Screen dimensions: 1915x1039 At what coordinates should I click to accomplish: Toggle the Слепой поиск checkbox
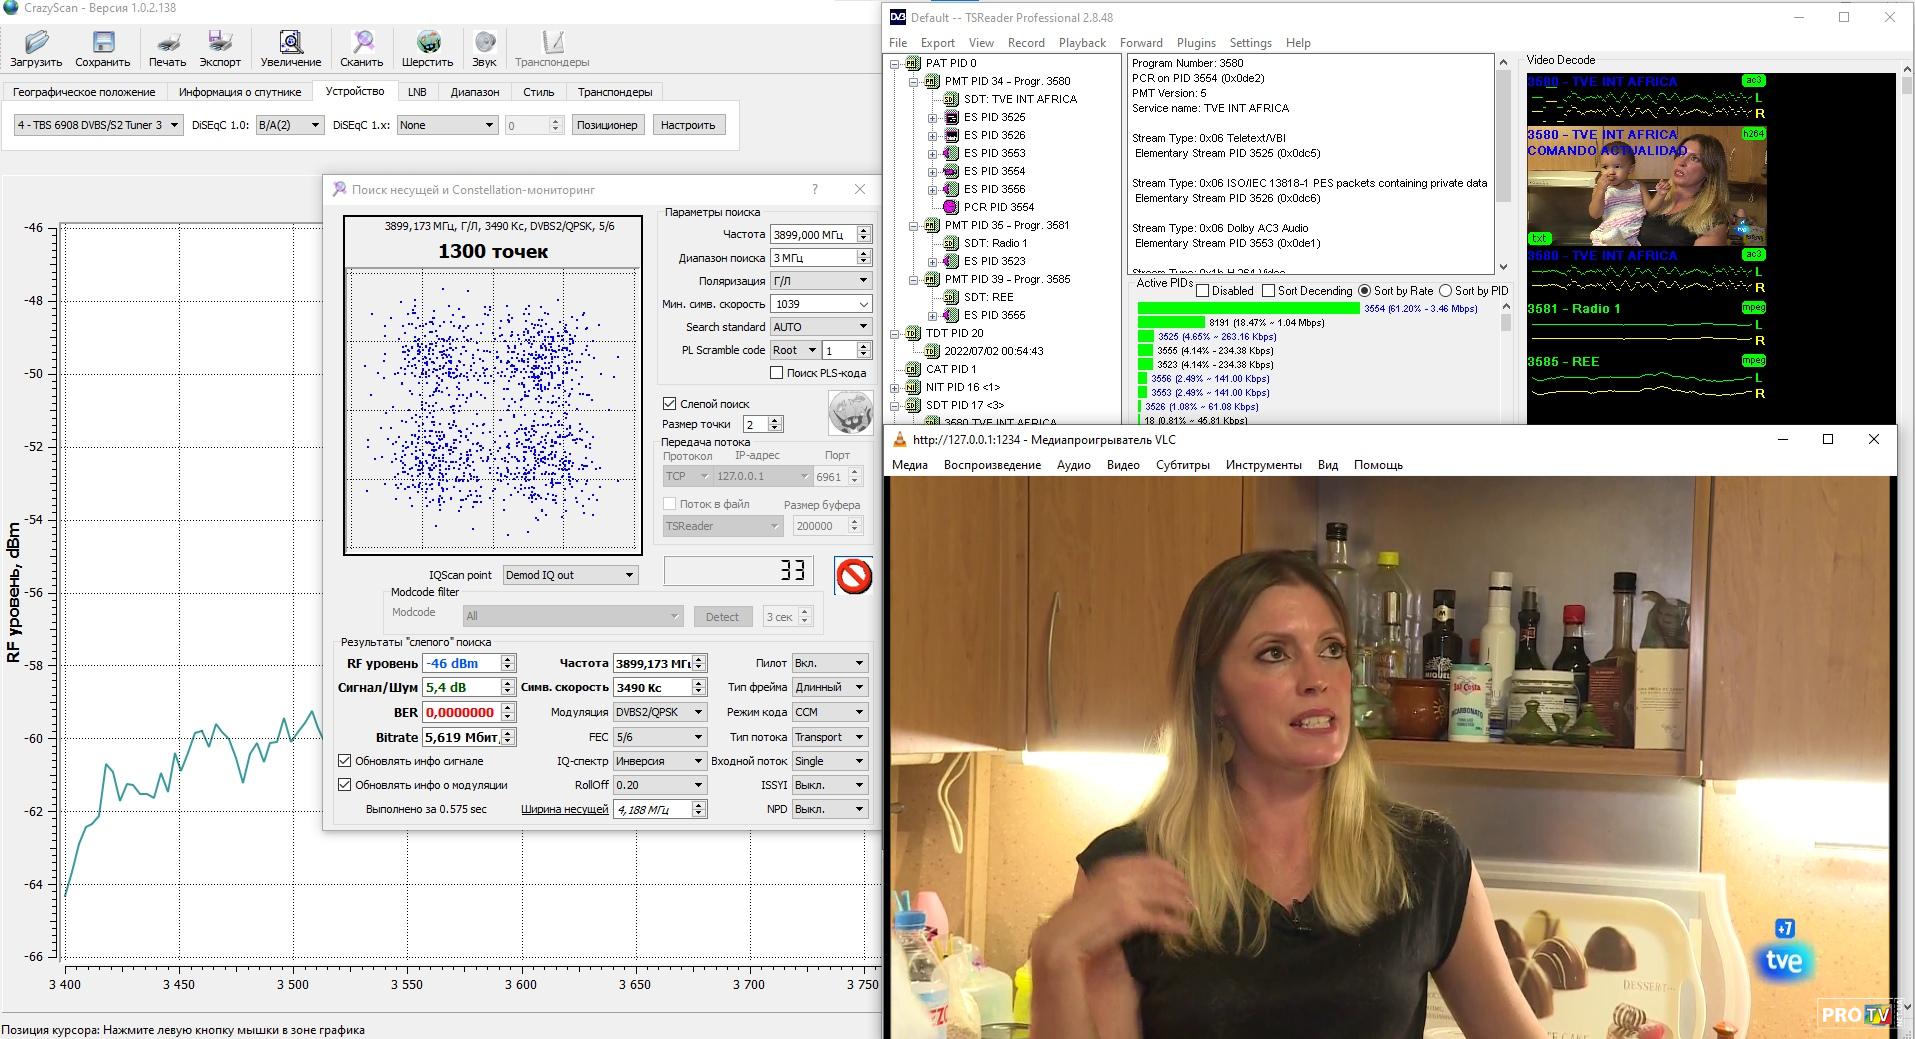click(670, 404)
